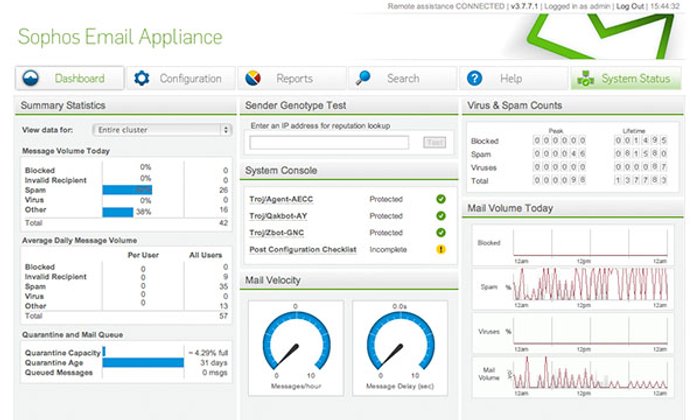Go to the Search tab
Image resolution: width=700 pixels, height=420 pixels.
coord(403,78)
